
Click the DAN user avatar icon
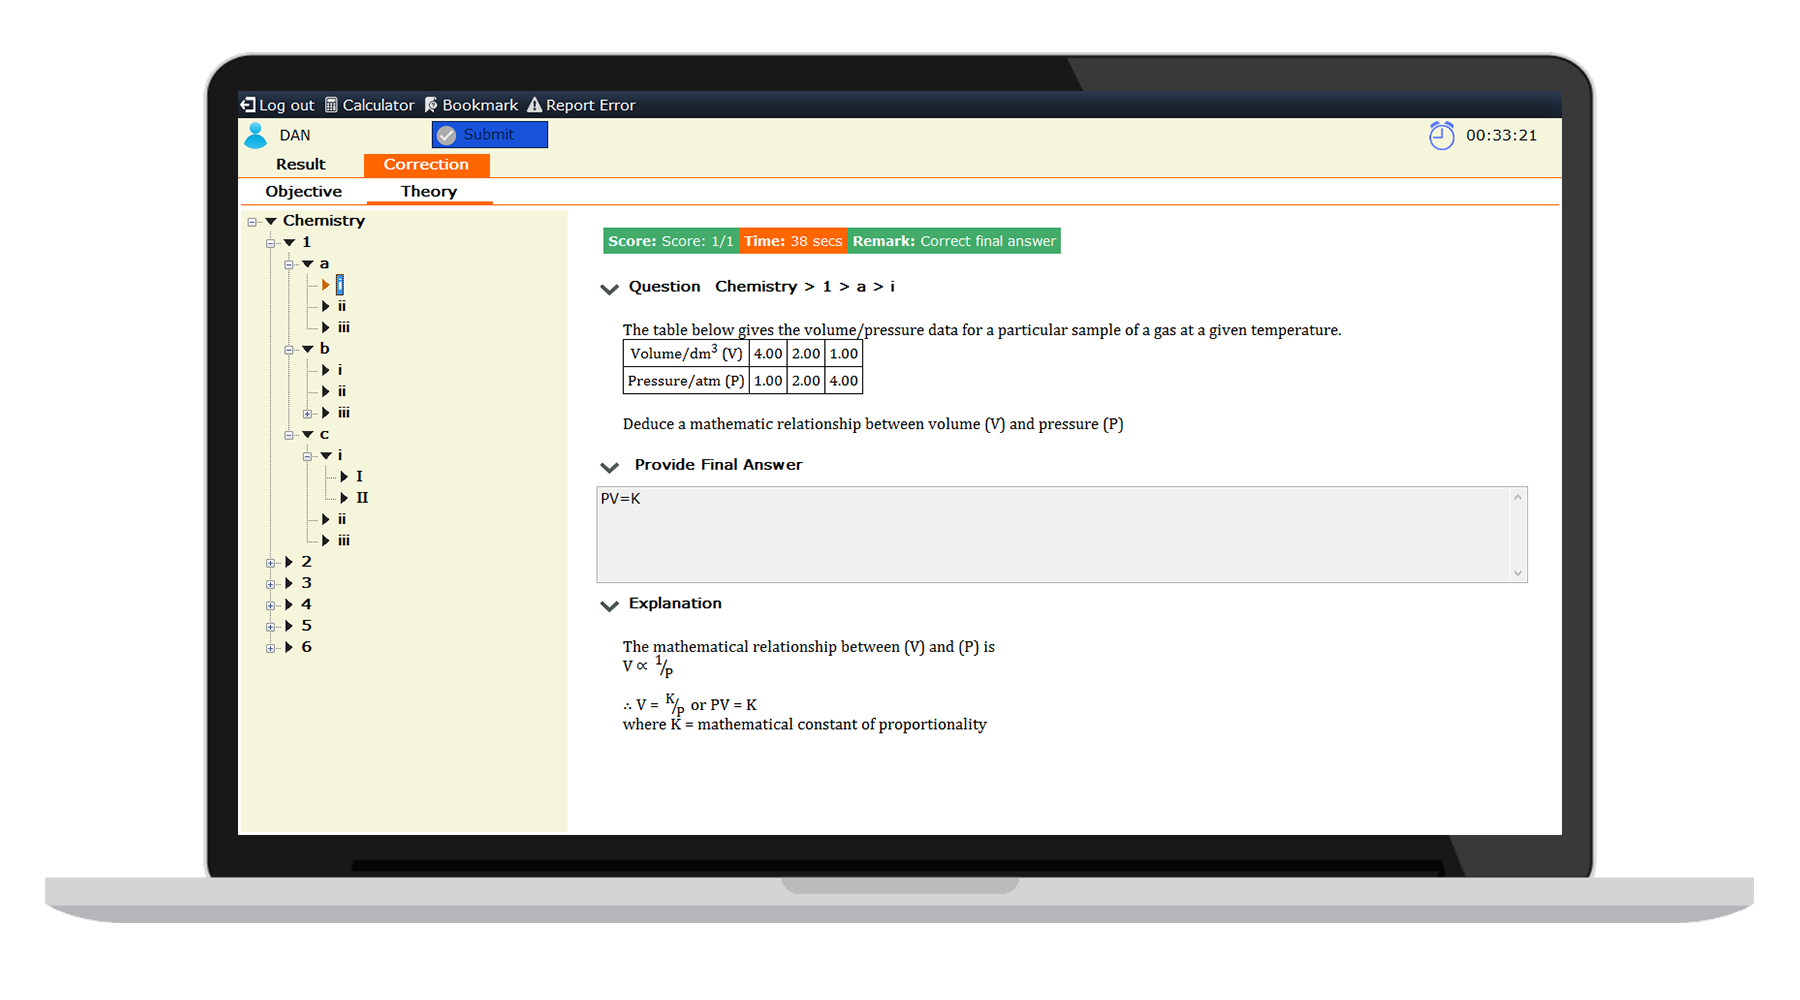256,135
